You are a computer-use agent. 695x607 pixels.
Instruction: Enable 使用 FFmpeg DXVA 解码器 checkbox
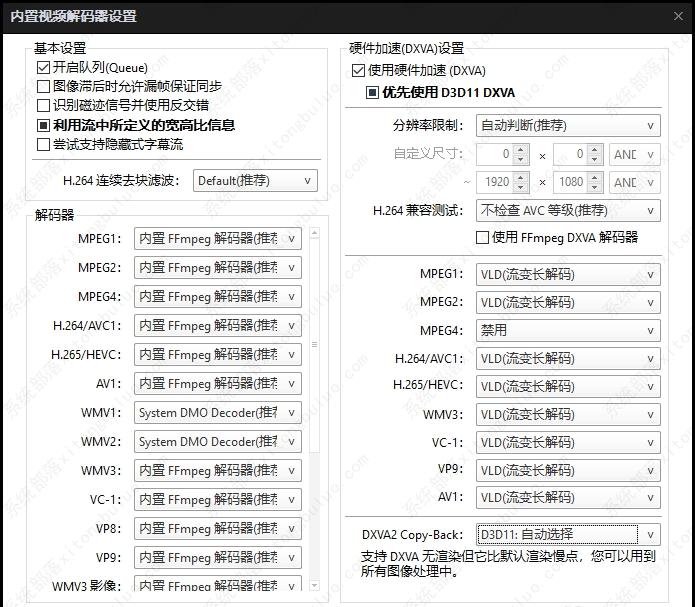483,238
